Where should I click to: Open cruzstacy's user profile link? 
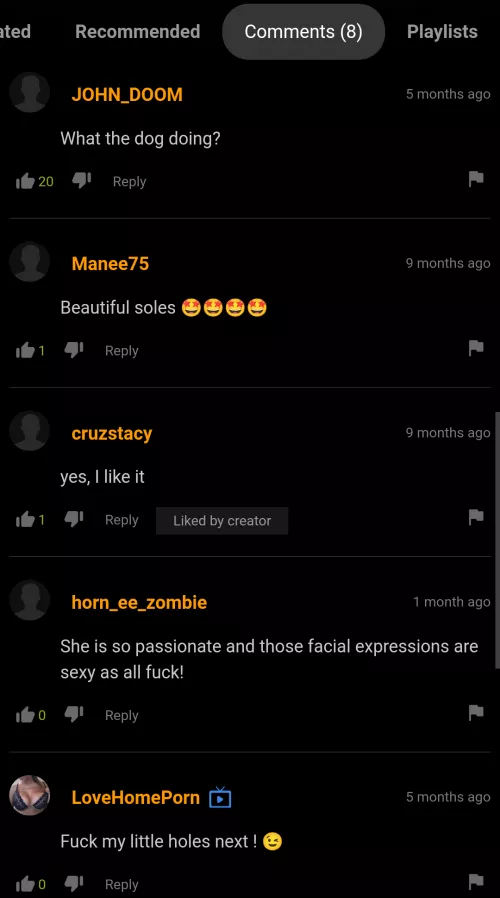(x=112, y=434)
